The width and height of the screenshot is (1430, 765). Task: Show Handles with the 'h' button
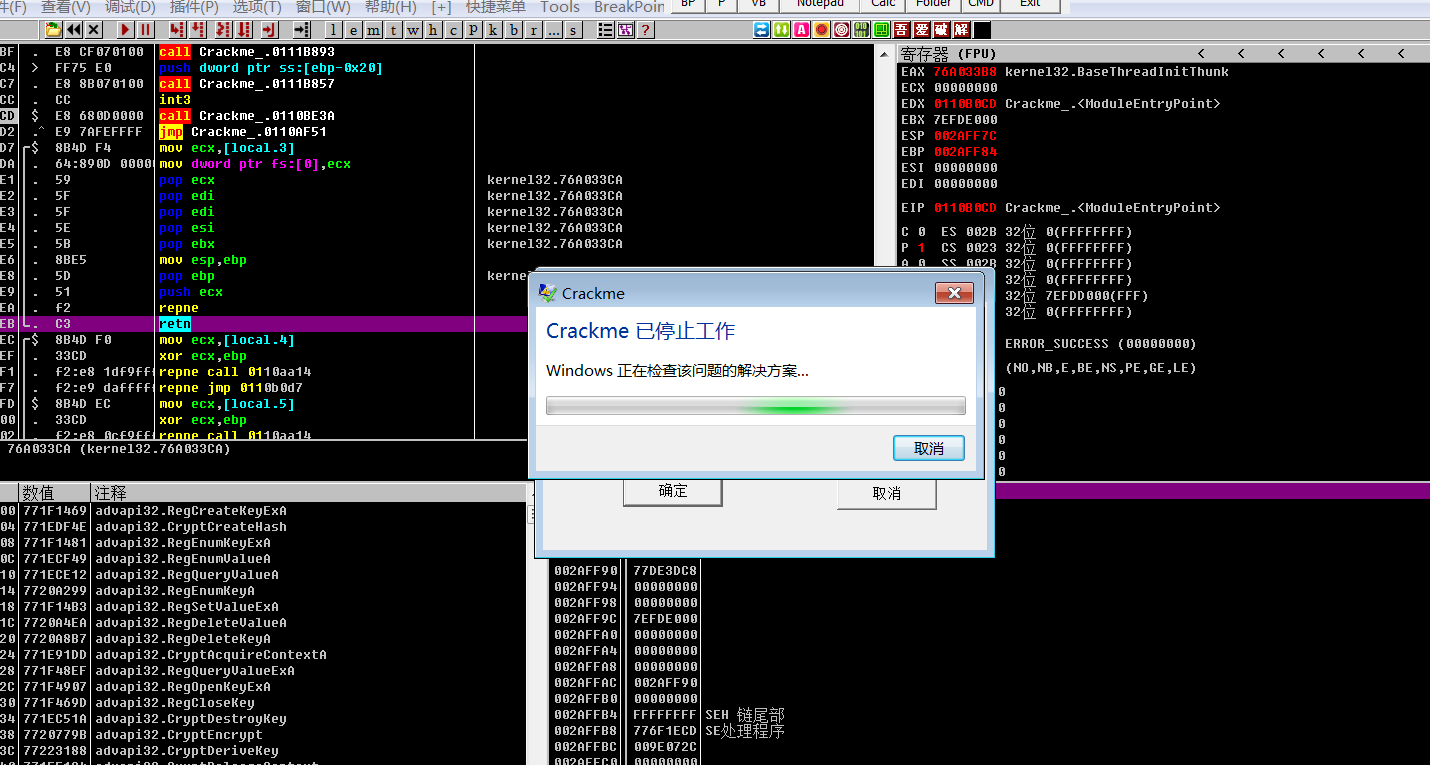433,30
